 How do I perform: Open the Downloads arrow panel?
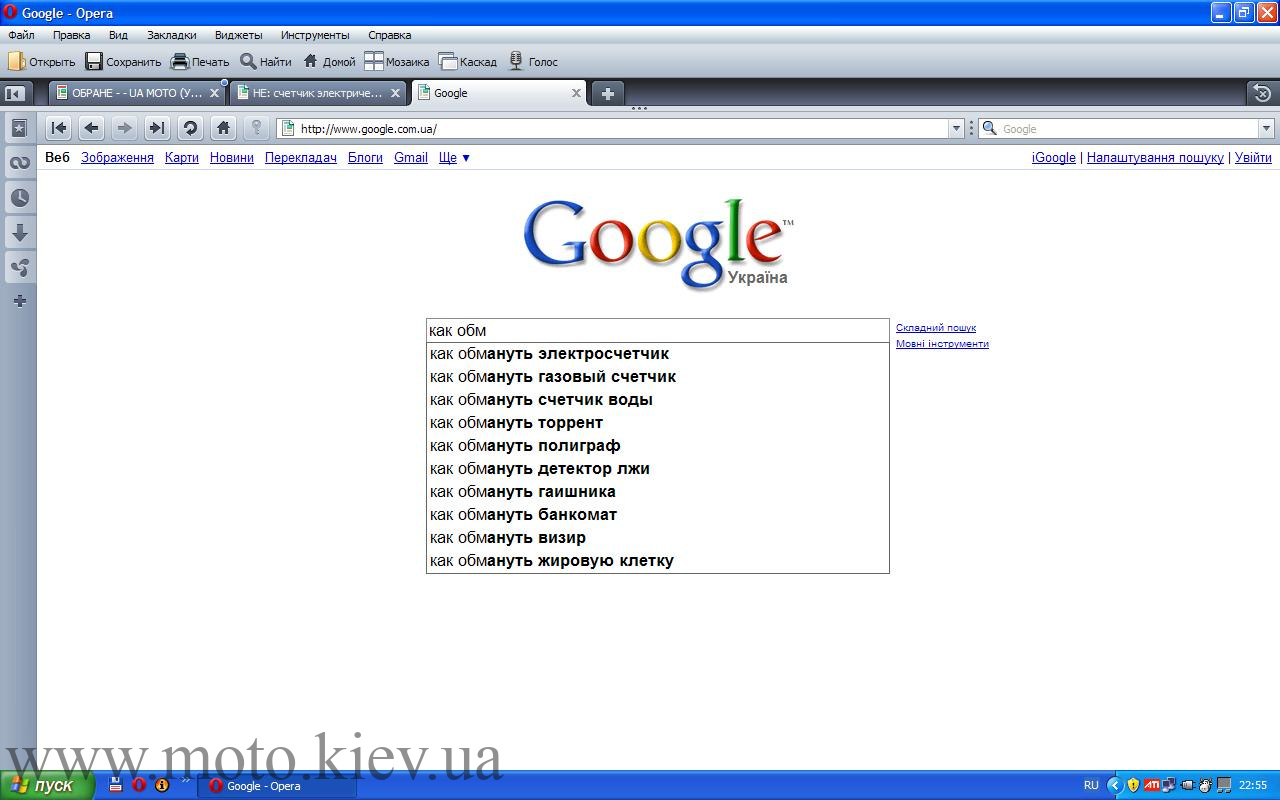[x=19, y=233]
